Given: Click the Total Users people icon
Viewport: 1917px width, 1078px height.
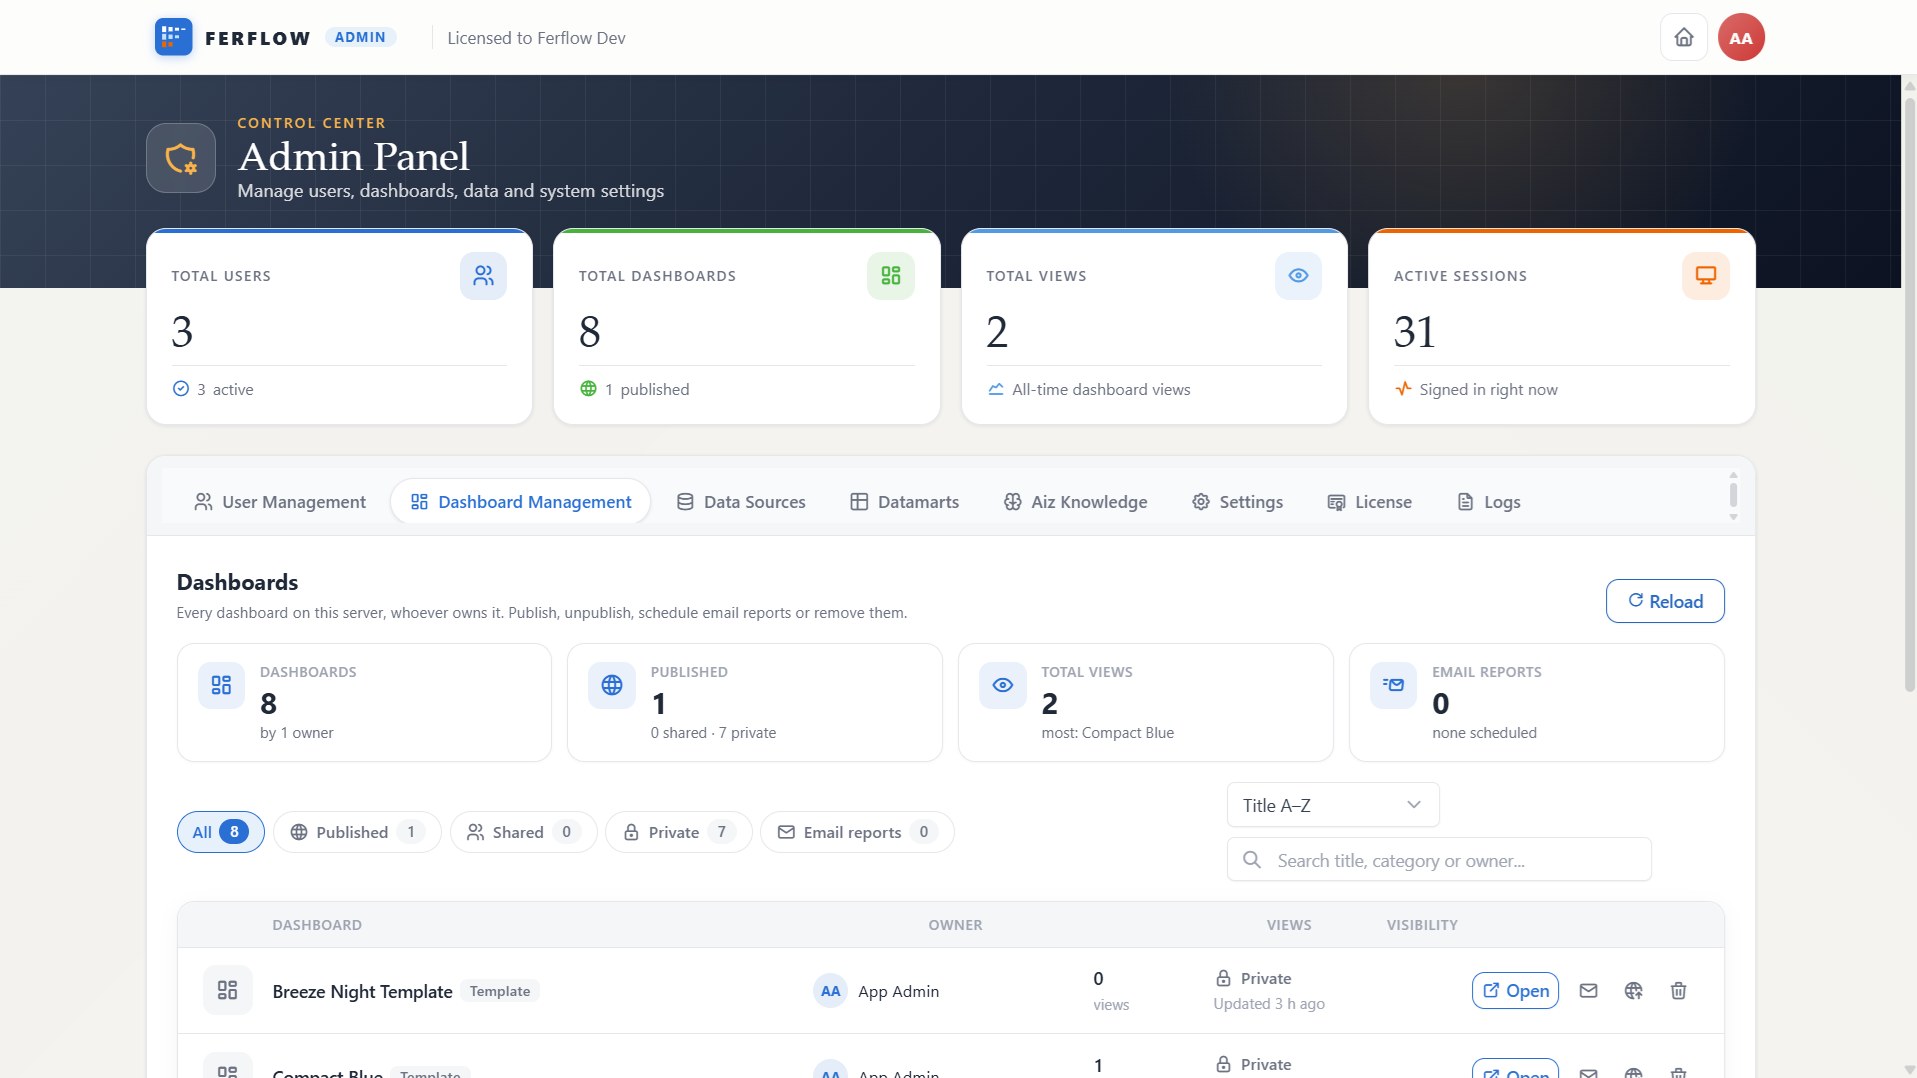Looking at the screenshot, I should pyautogui.click(x=483, y=276).
